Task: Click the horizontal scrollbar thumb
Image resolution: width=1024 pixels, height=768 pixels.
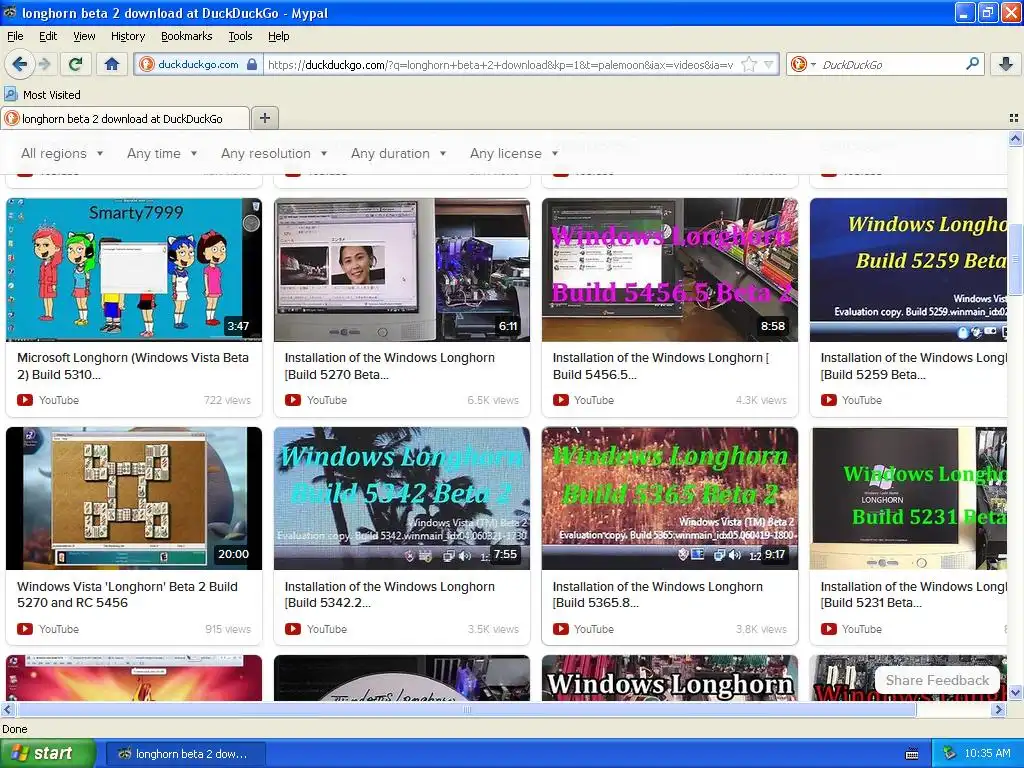Action: [x=466, y=709]
